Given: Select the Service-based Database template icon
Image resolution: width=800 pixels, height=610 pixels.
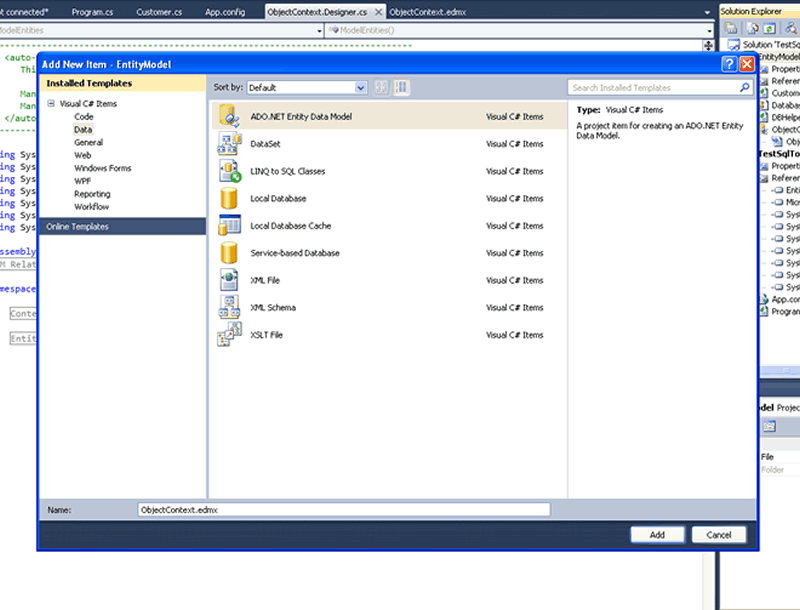Looking at the screenshot, I should [x=229, y=253].
